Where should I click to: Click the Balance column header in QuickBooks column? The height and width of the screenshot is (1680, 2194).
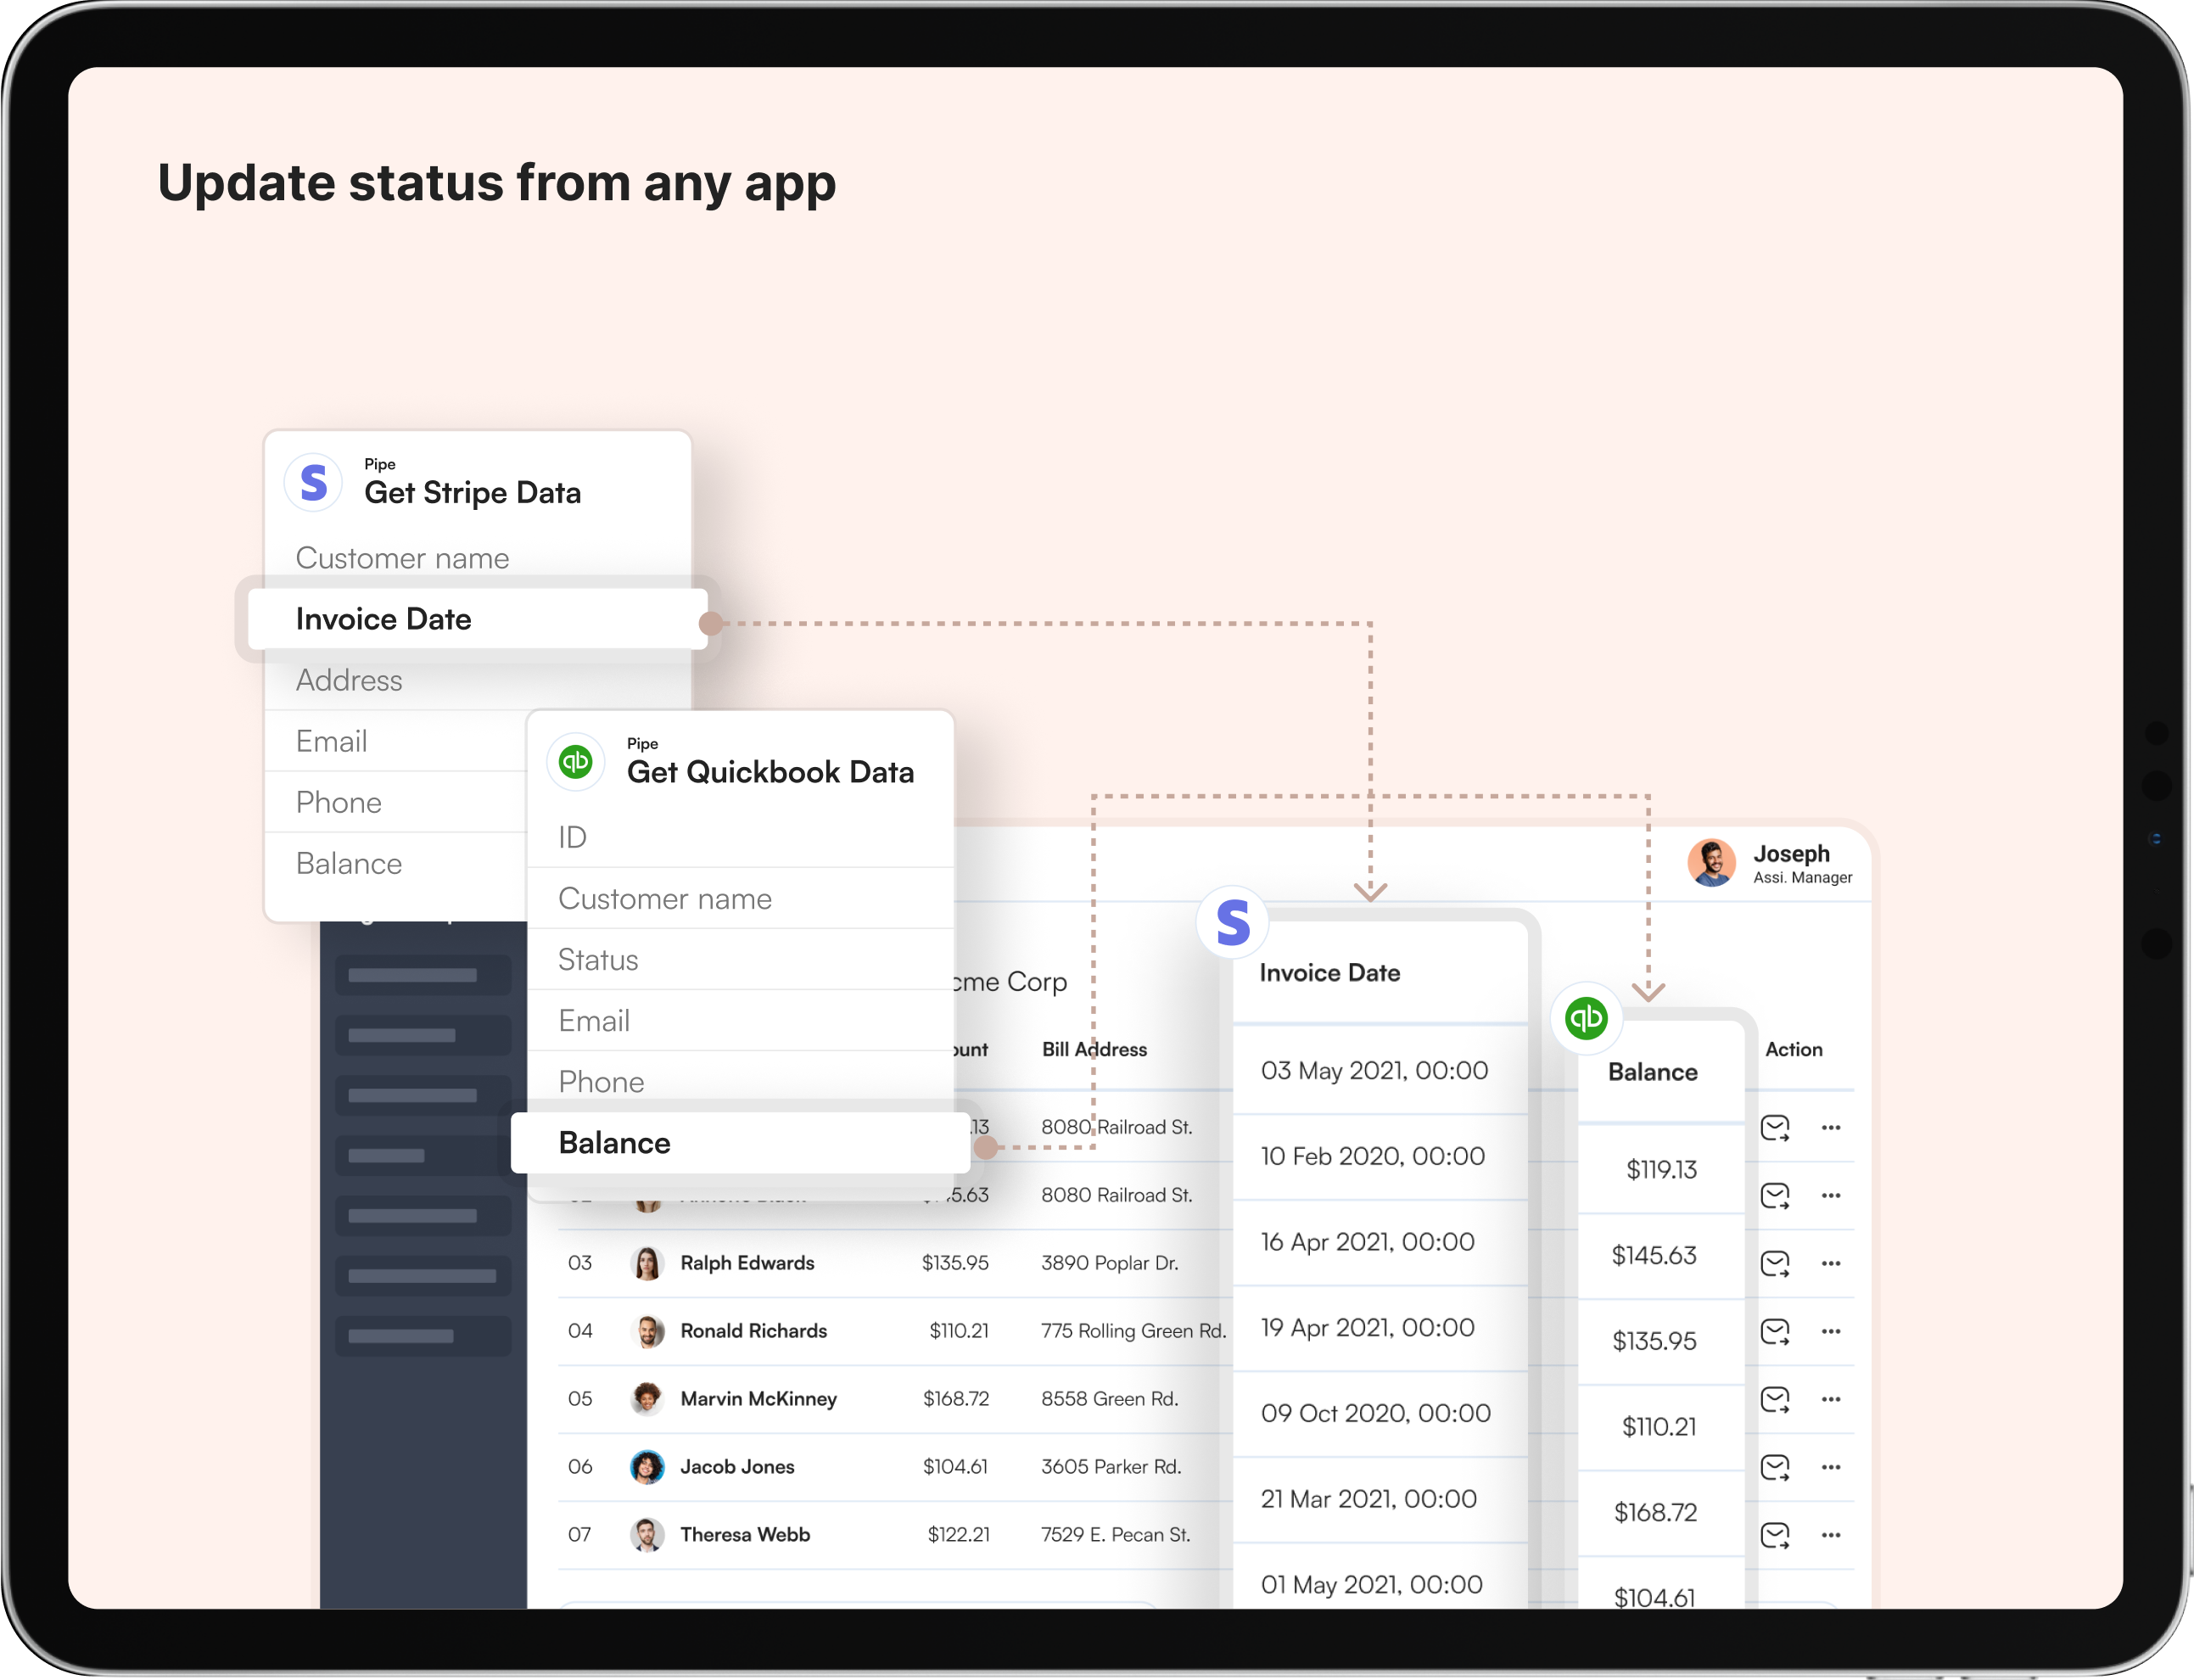tap(1653, 1073)
